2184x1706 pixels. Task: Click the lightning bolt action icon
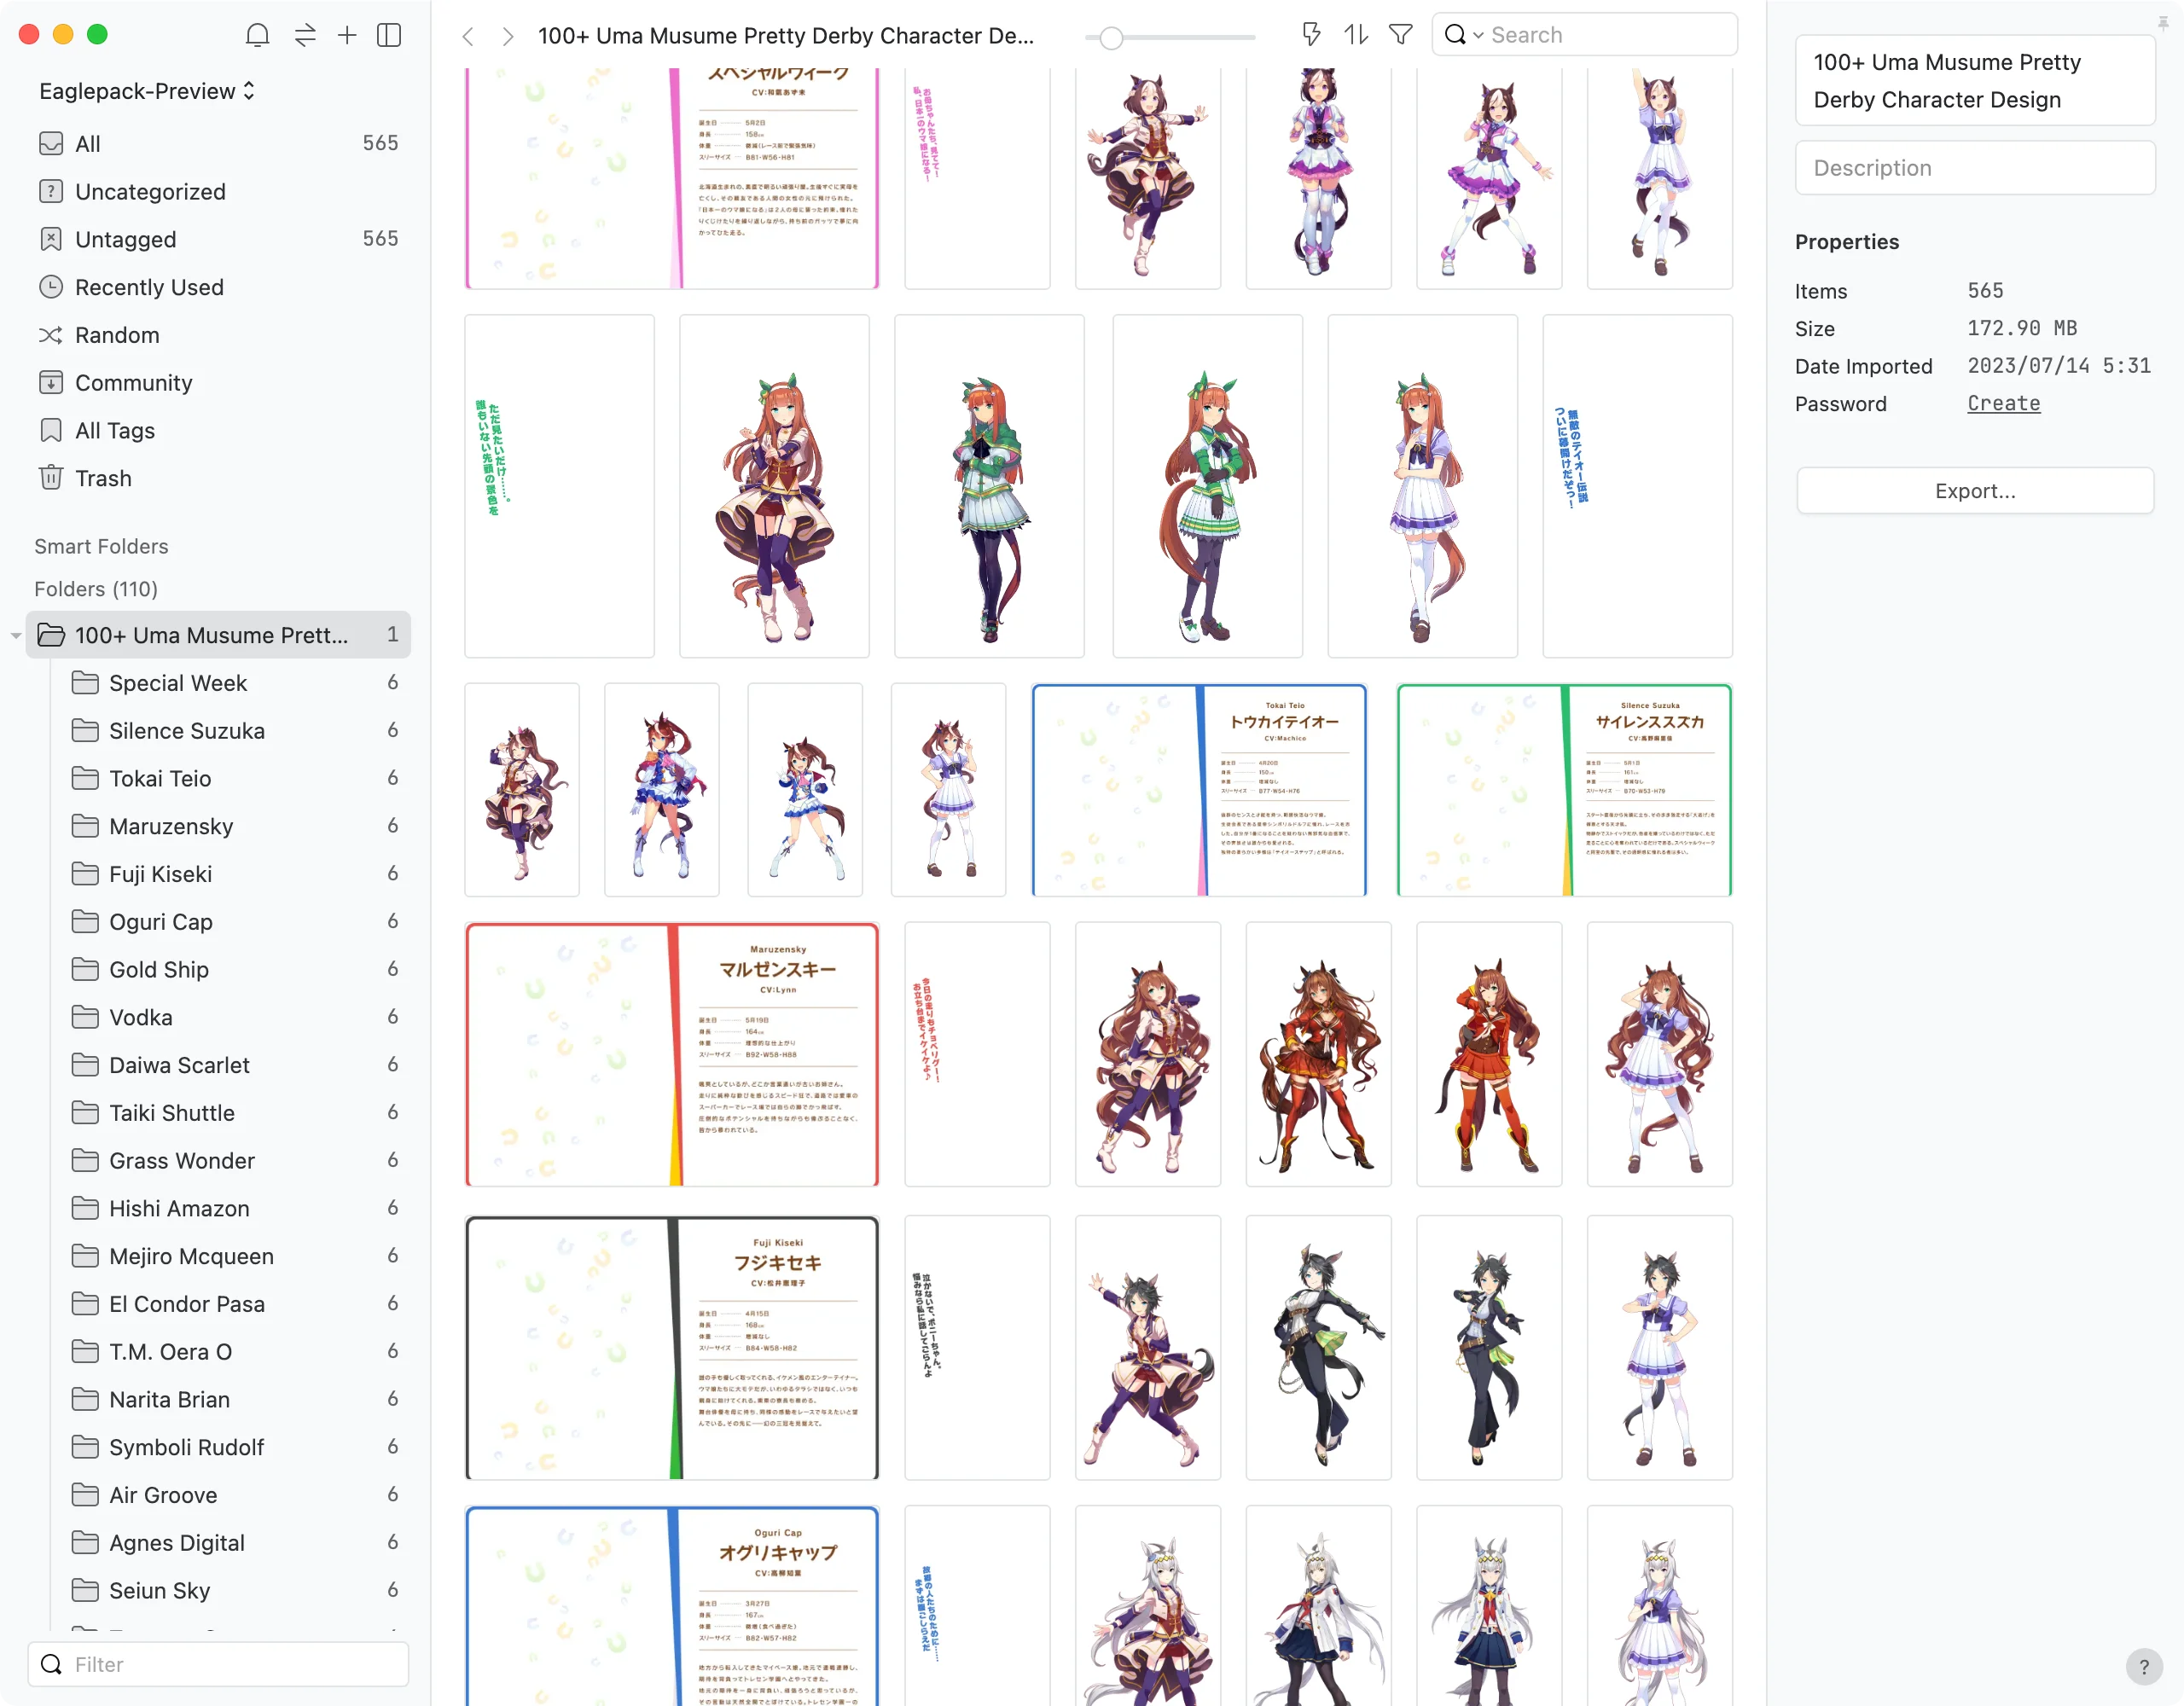(x=1311, y=35)
